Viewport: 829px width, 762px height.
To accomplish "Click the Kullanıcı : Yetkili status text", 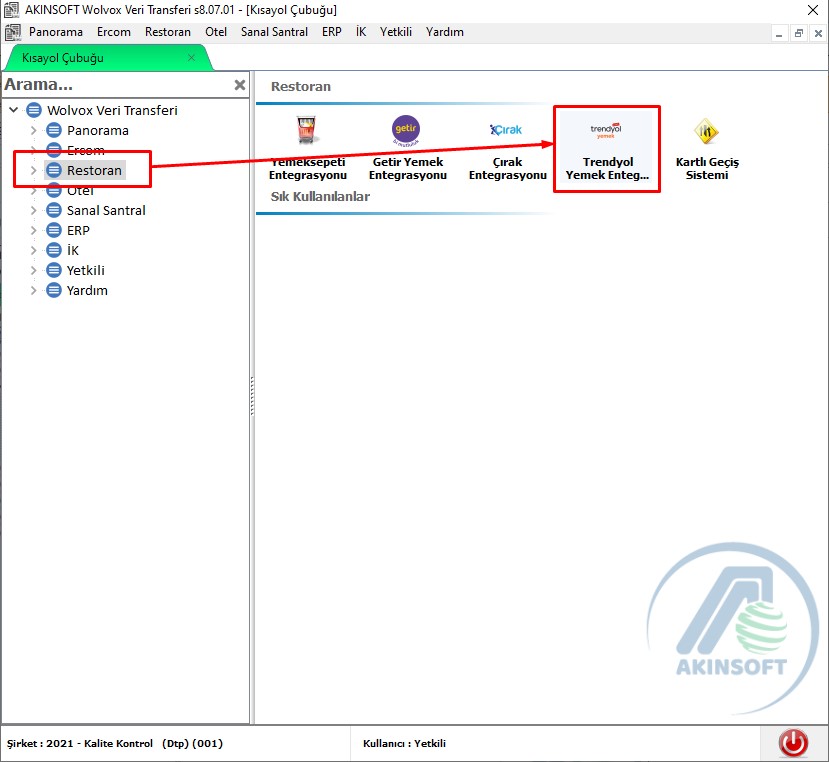I will (404, 743).
